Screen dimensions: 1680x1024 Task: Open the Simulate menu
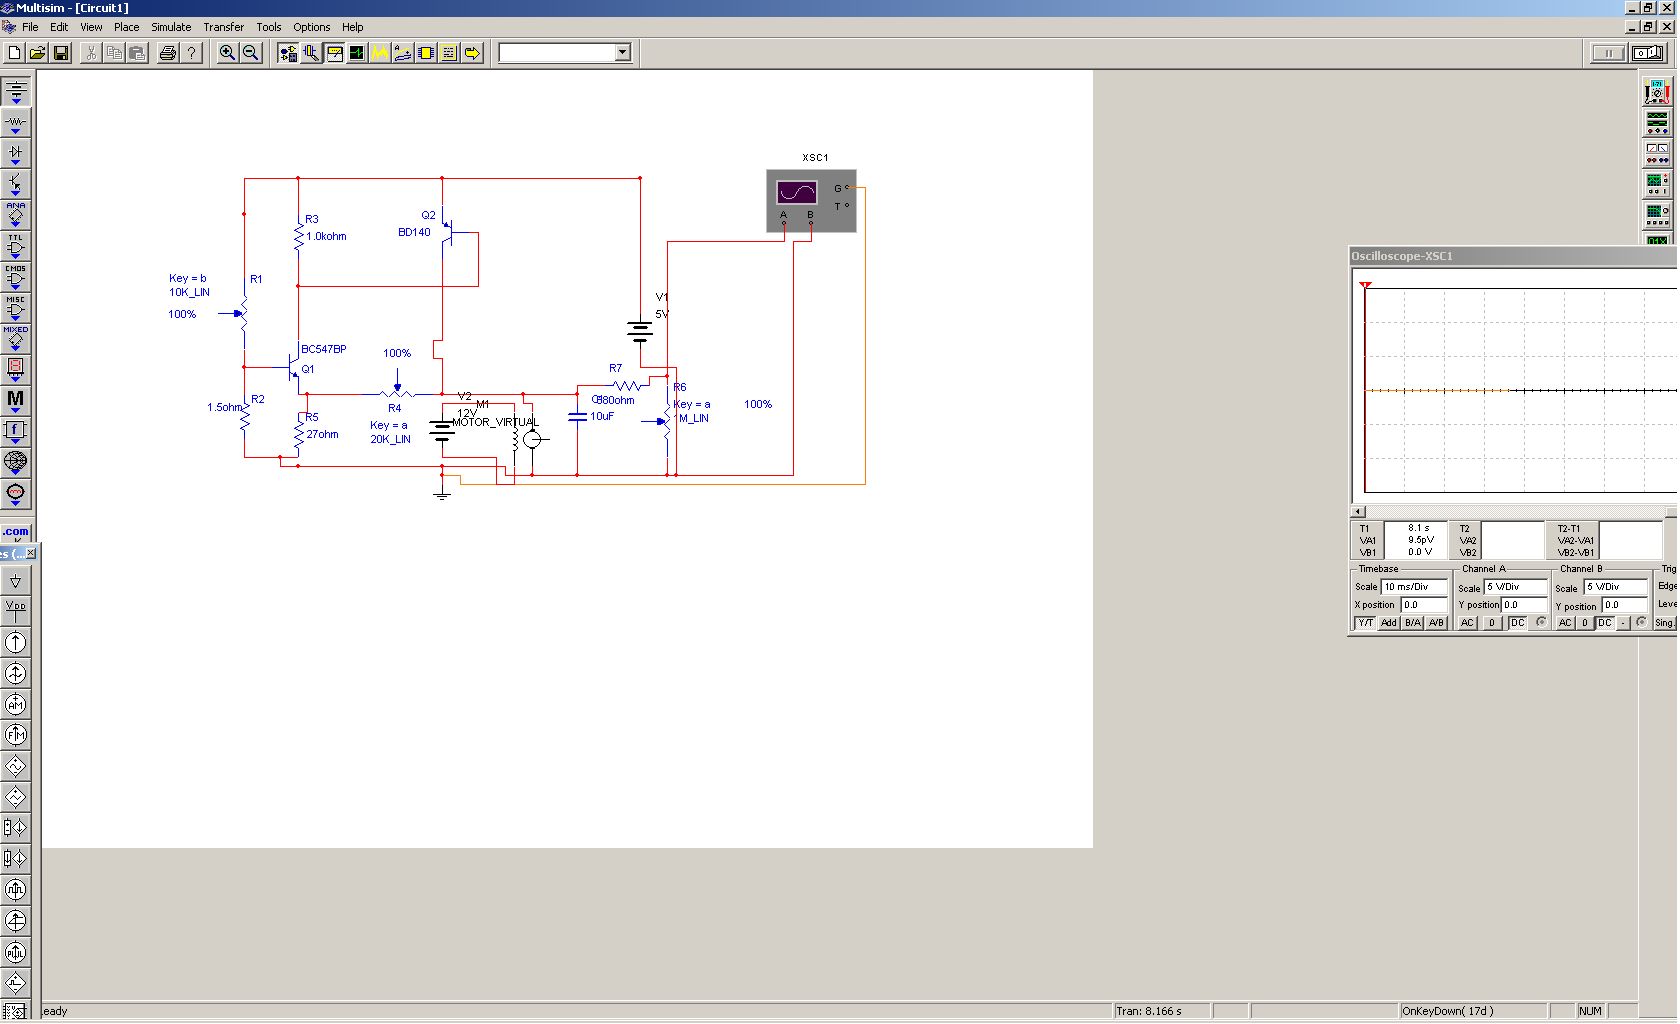(171, 27)
